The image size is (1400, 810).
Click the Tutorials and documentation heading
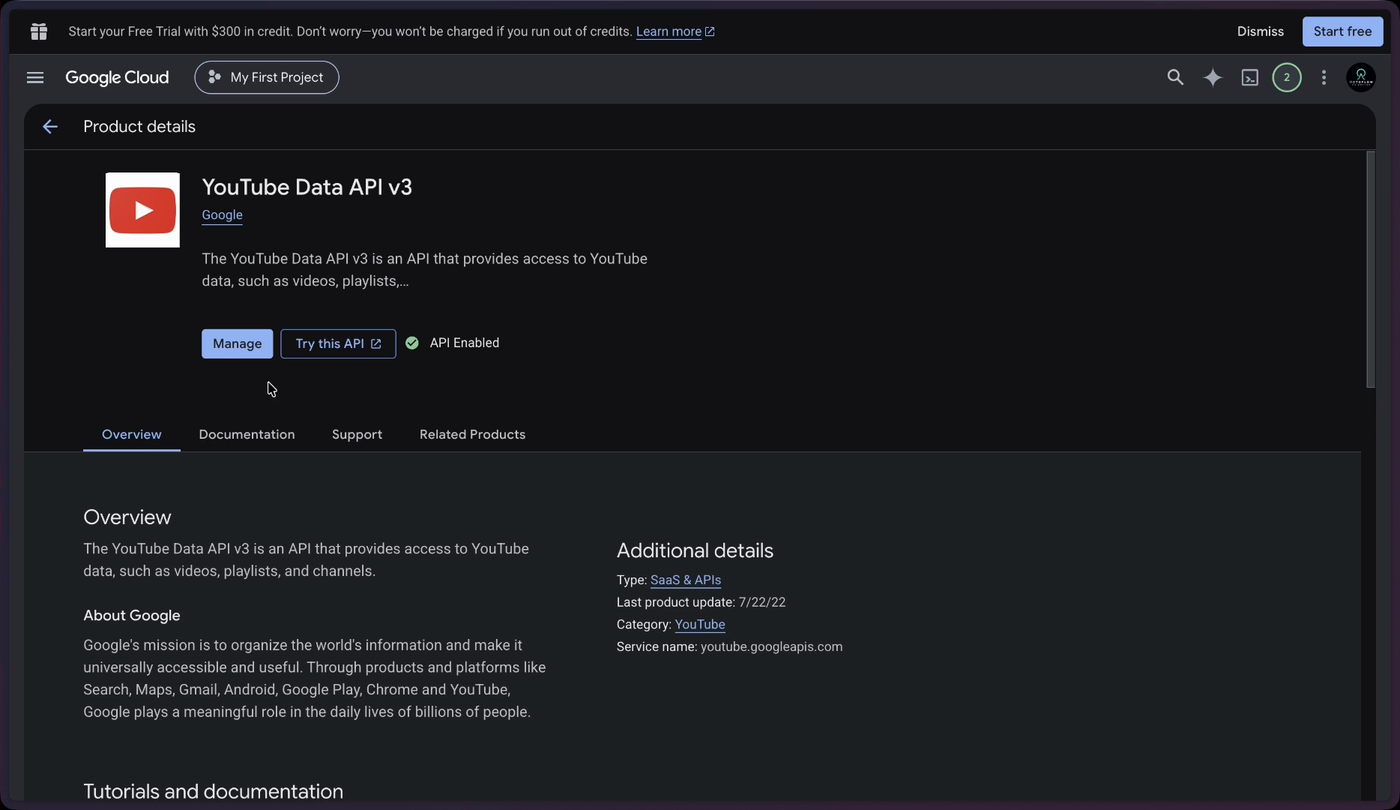(x=213, y=791)
